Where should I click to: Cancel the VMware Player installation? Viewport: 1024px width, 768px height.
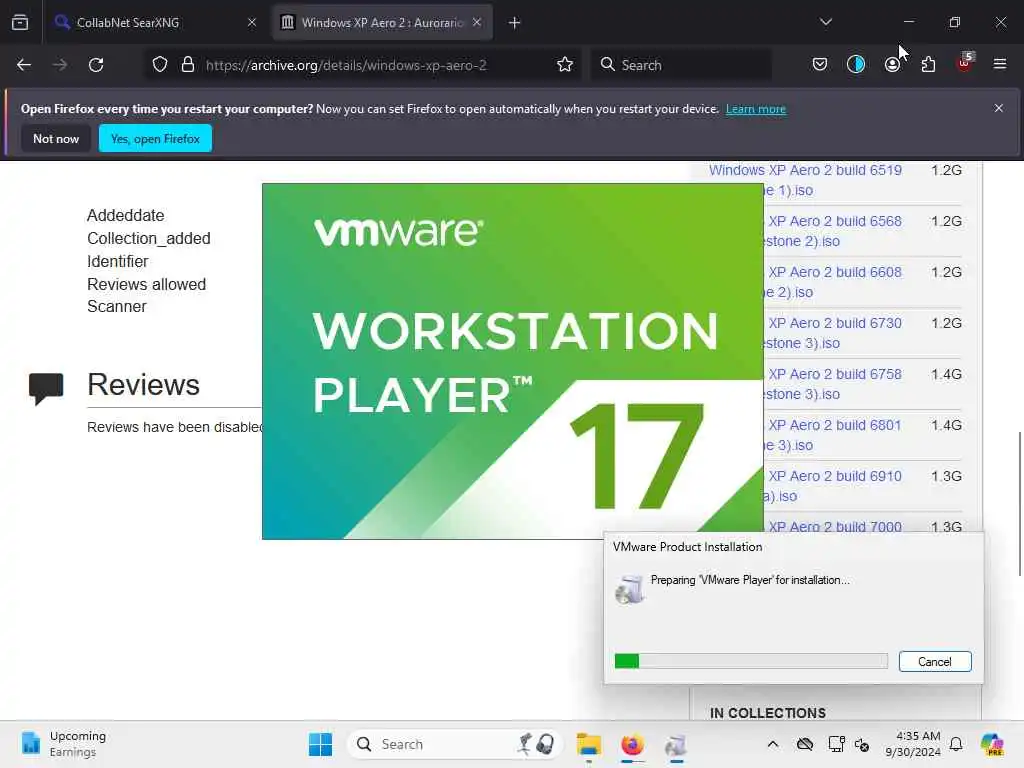tap(935, 662)
